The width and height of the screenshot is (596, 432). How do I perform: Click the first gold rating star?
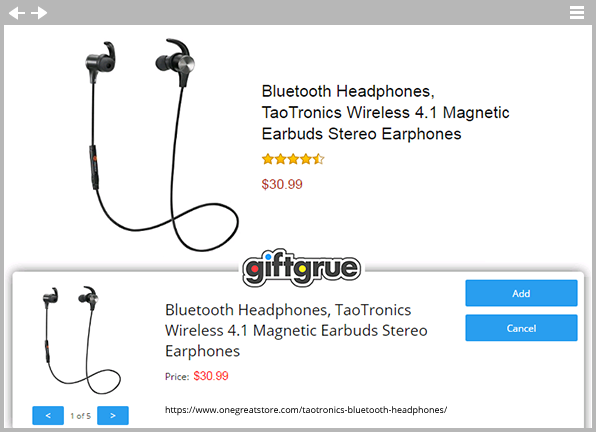pos(268,159)
